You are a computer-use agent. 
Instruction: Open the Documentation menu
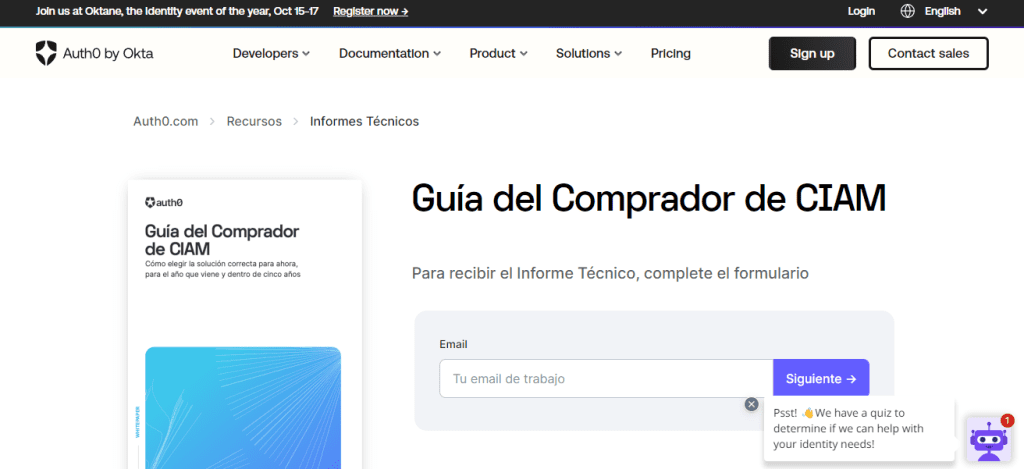click(390, 54)
